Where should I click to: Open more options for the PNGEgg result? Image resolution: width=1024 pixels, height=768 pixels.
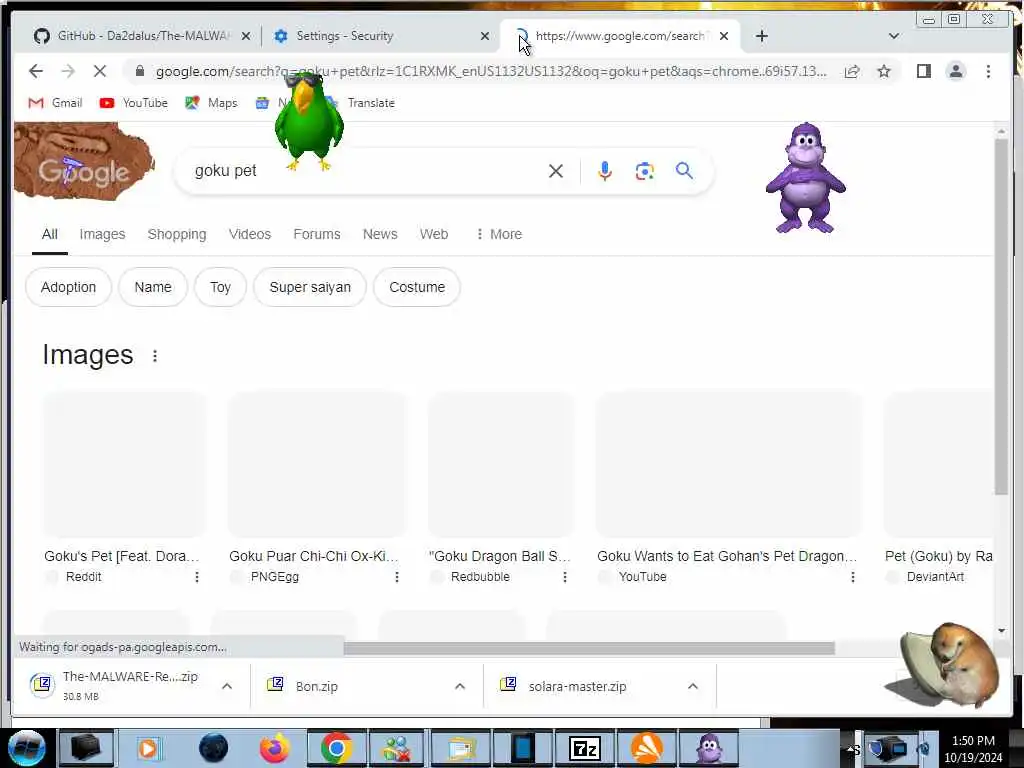(x=396, y=577)
